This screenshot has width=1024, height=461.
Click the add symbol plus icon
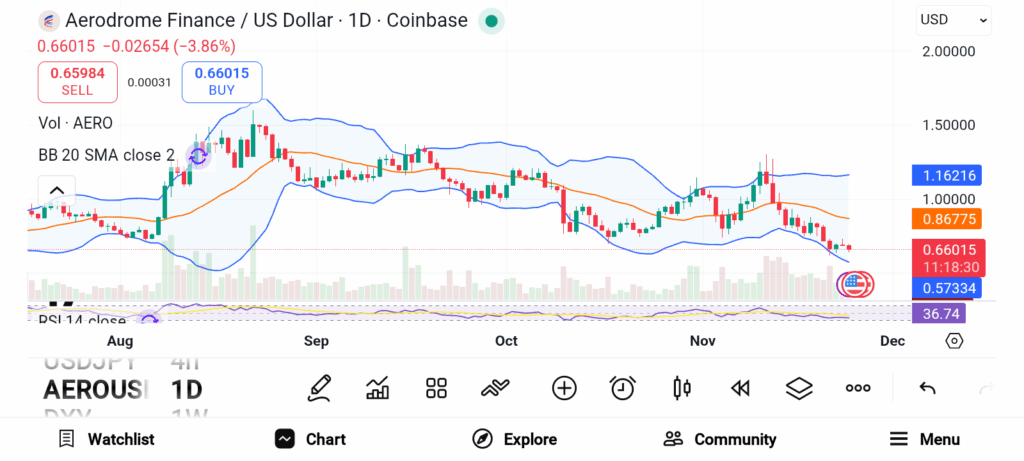564,388
